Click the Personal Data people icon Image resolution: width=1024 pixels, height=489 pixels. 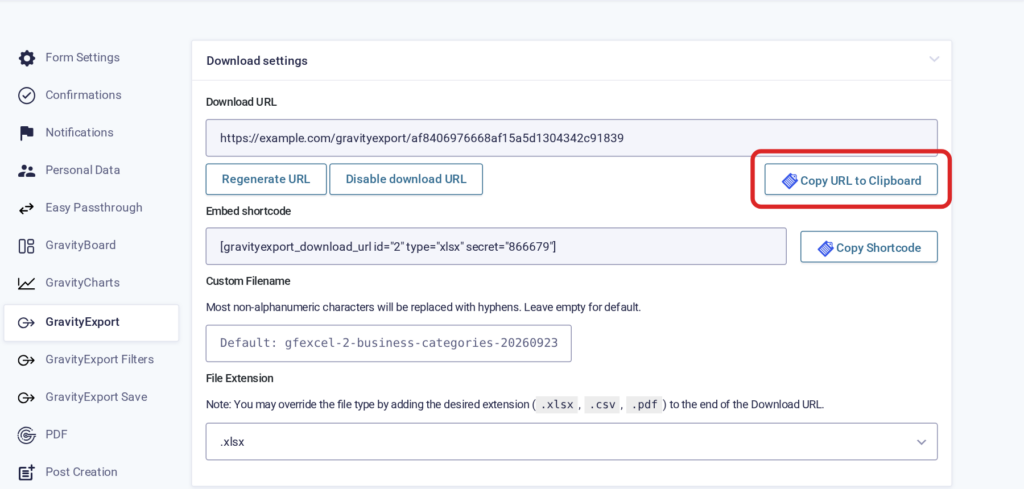pyautogui.click(x=26, y=171)
